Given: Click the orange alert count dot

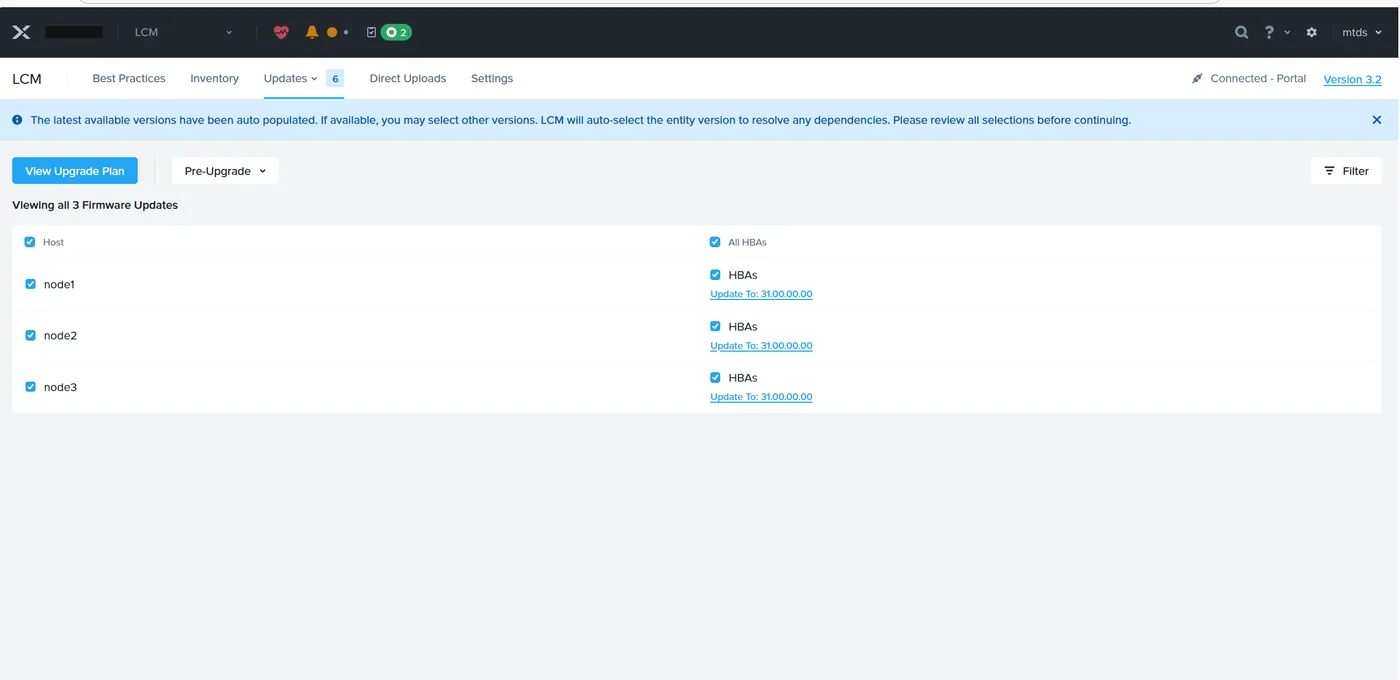Looking at the screenshot, I should pos(332,32).
